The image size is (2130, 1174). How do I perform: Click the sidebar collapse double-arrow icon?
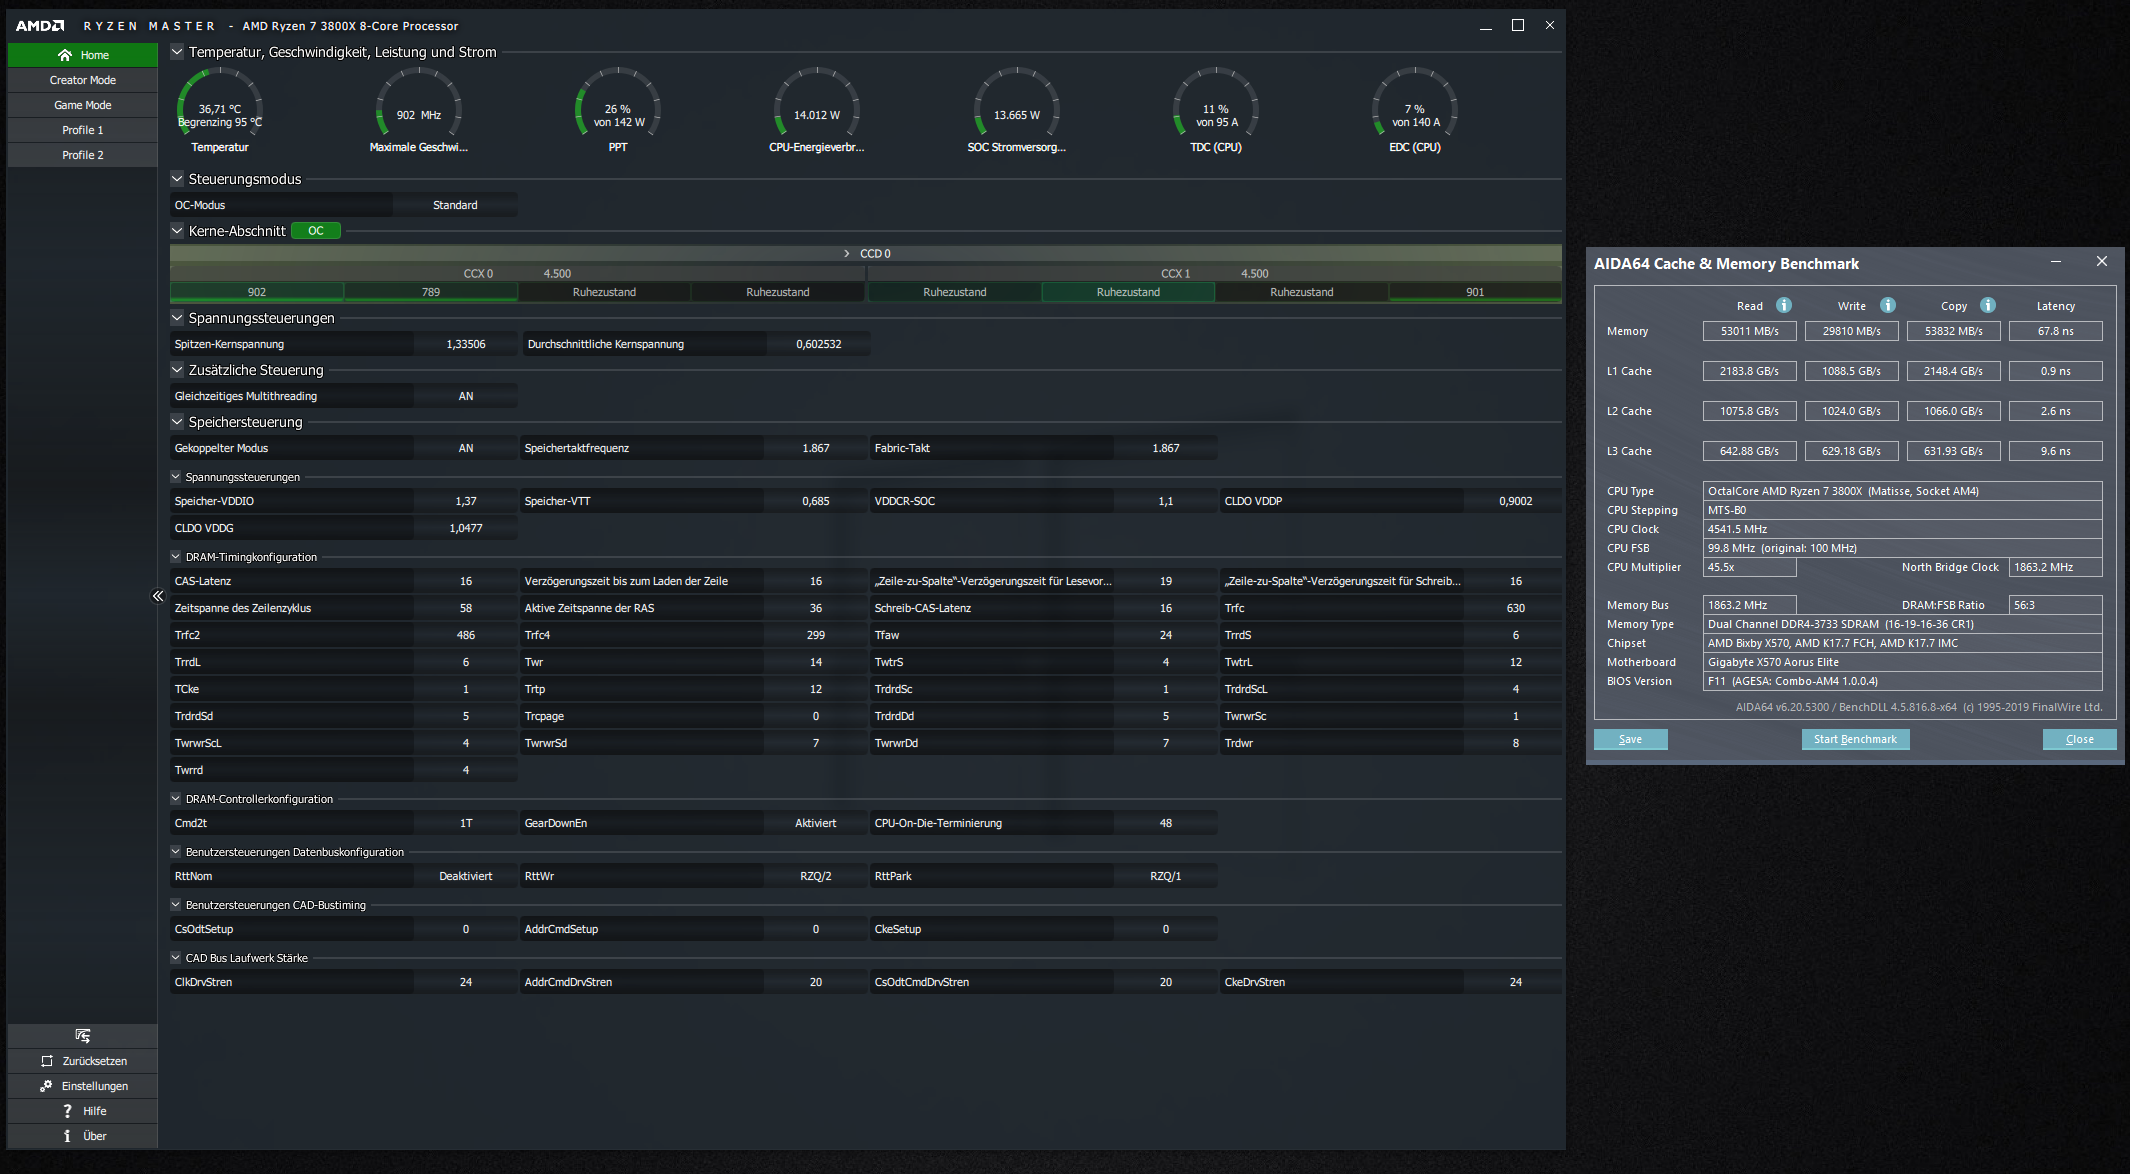(158, 596)
